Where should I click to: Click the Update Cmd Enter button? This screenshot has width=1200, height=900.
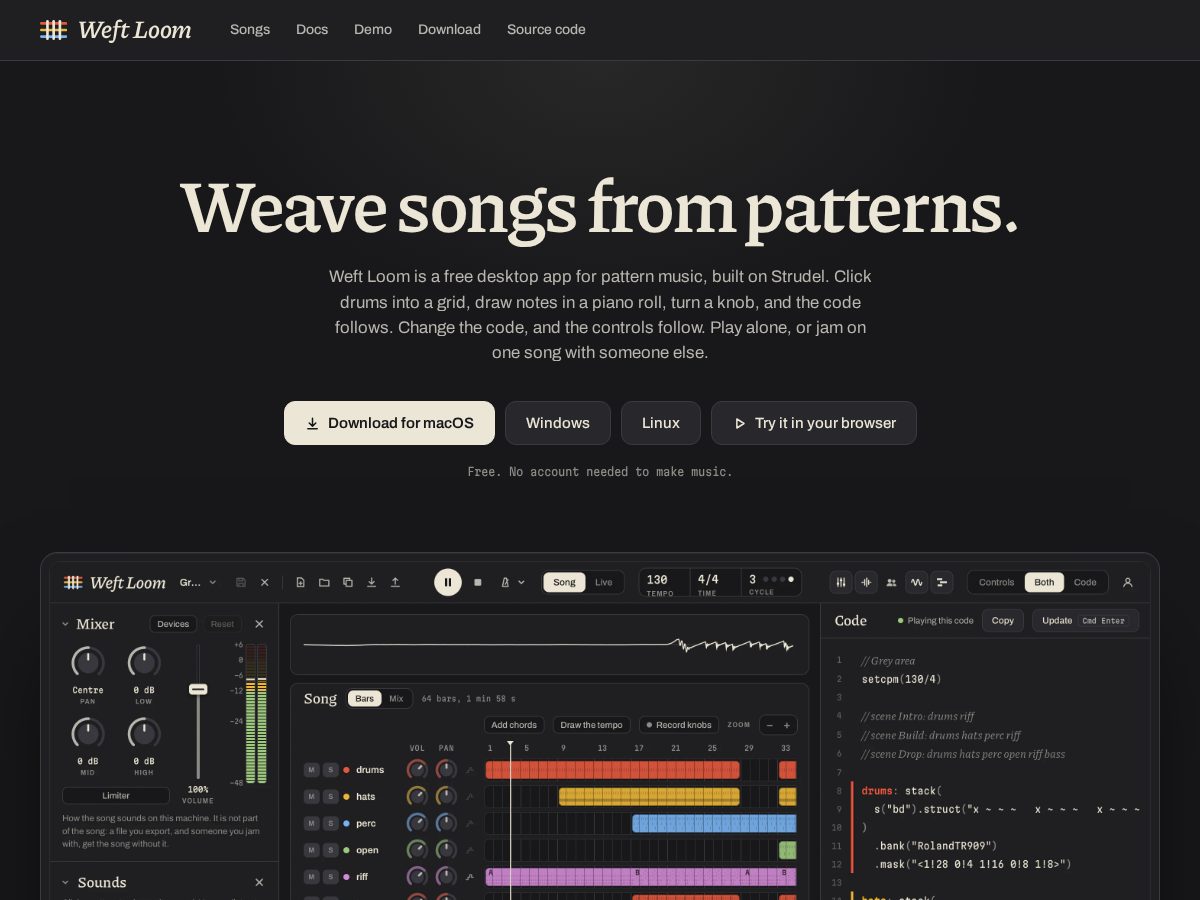coord(1085,620)
